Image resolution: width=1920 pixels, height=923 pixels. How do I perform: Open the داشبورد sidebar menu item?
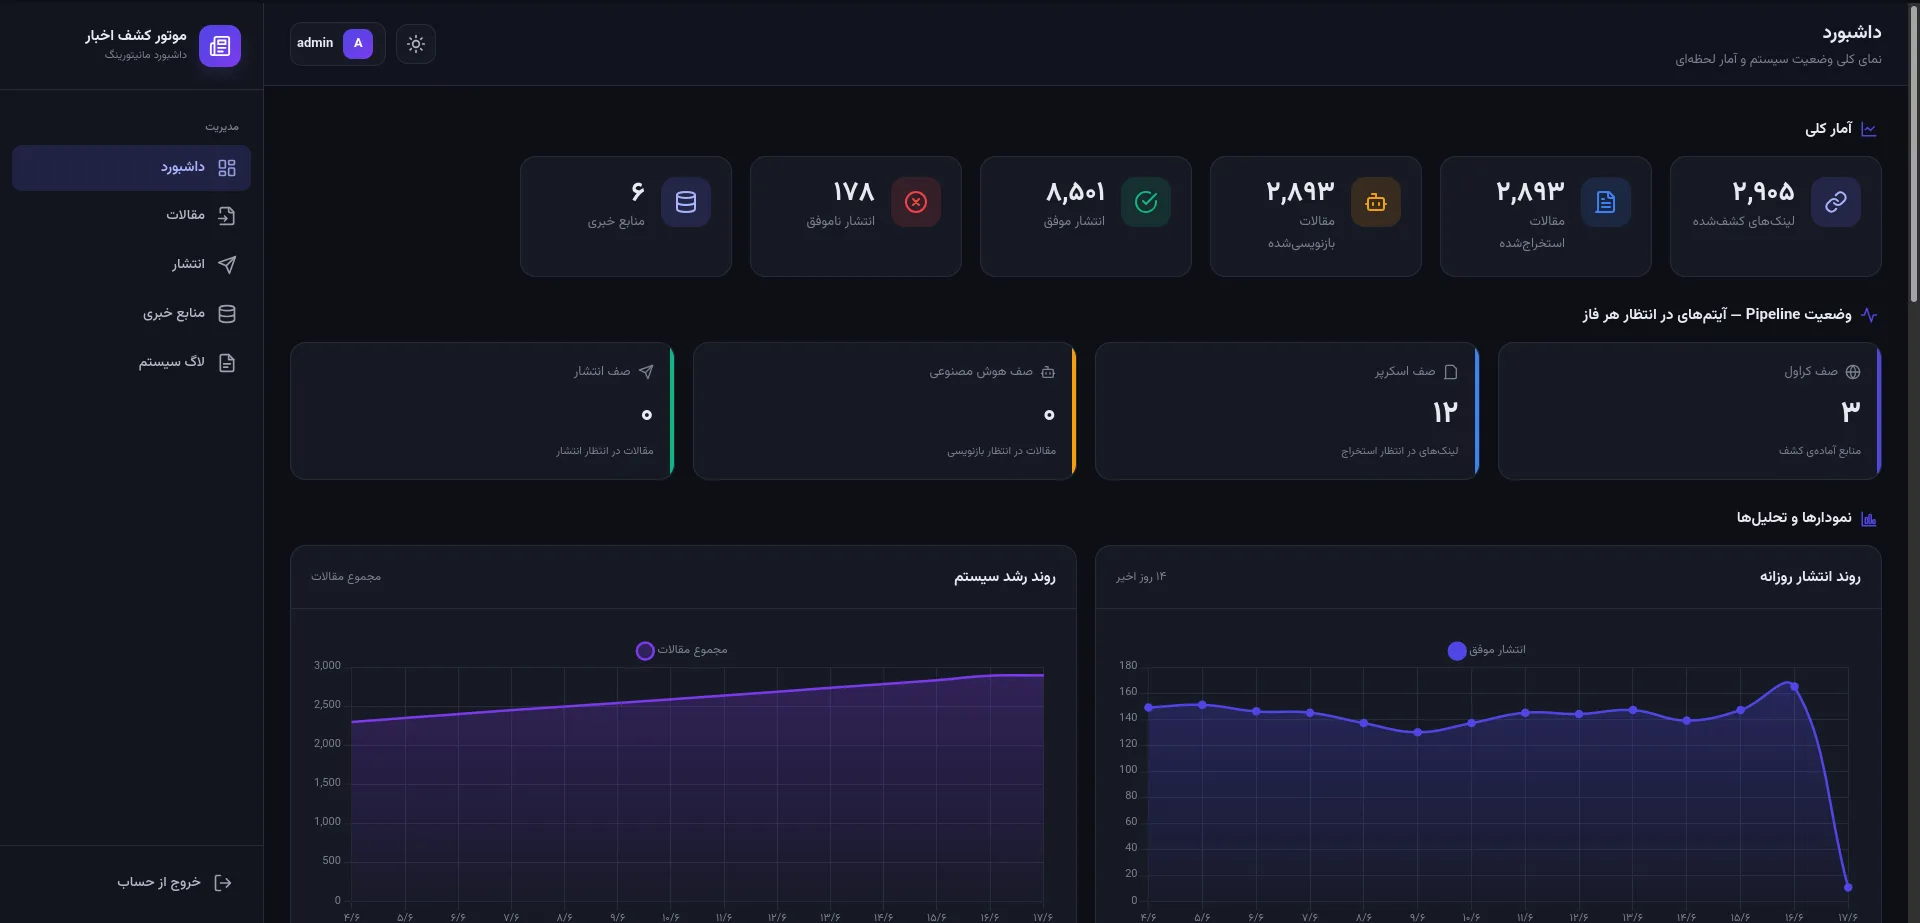coord(131,167)
